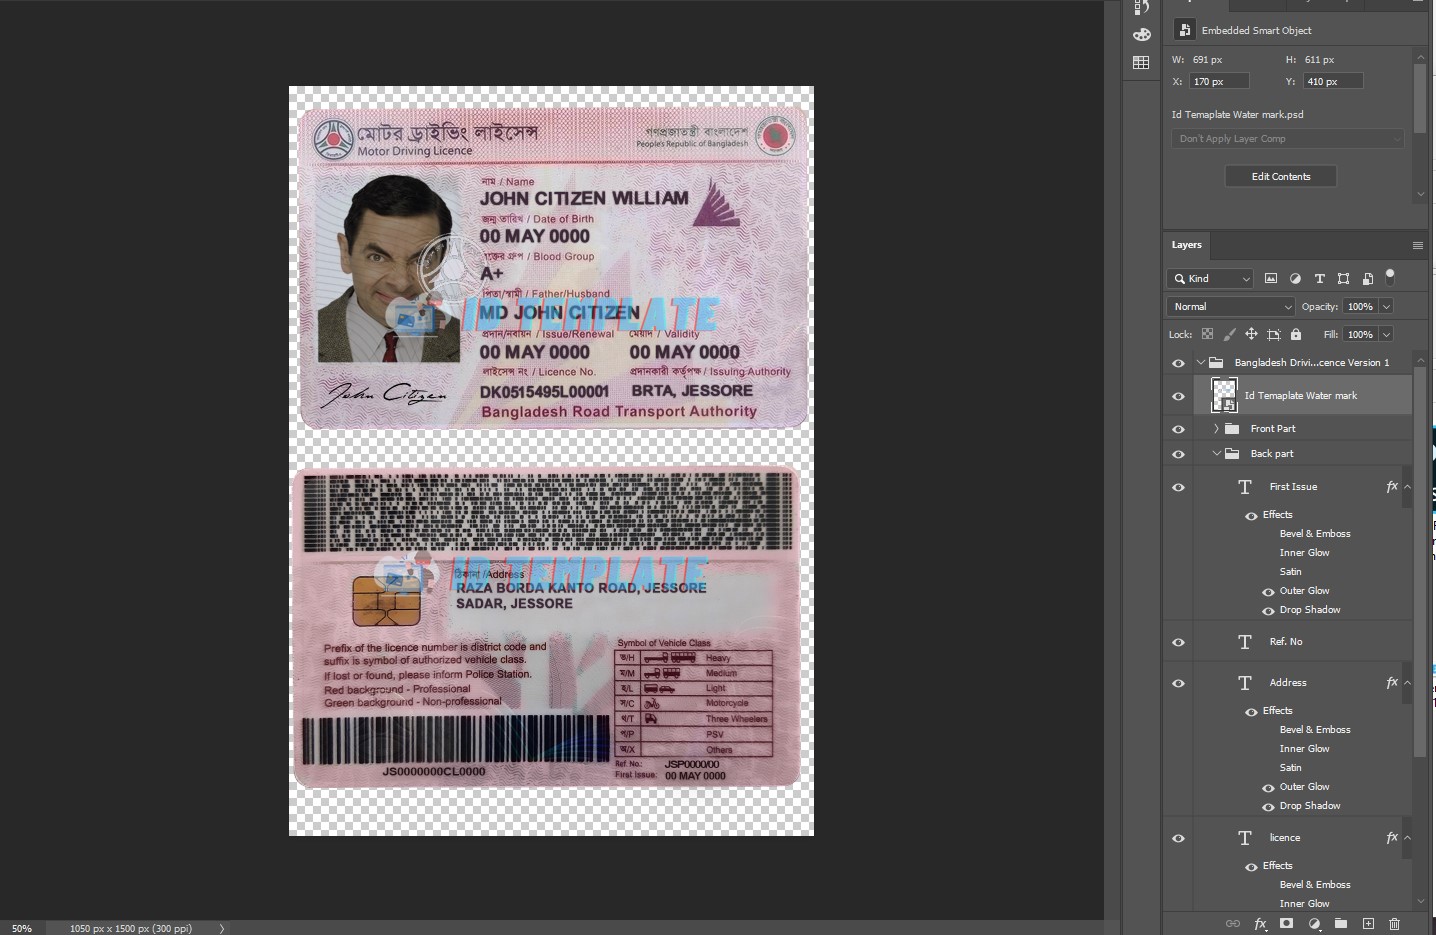The height and width of the screenshot is (935, 1436).
Task: Open the grid table panel icon
Action: pos(1141,62)
